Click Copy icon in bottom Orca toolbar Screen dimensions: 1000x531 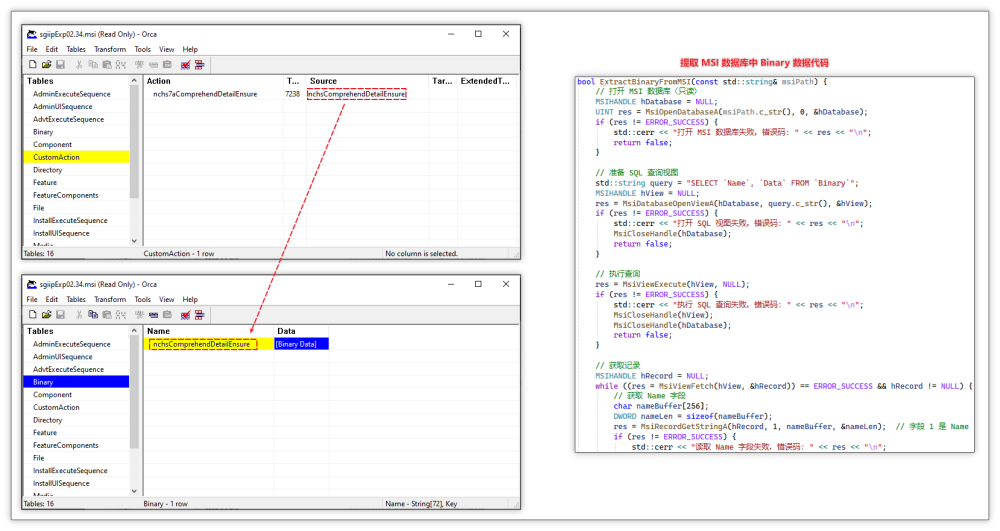(93, 314)
